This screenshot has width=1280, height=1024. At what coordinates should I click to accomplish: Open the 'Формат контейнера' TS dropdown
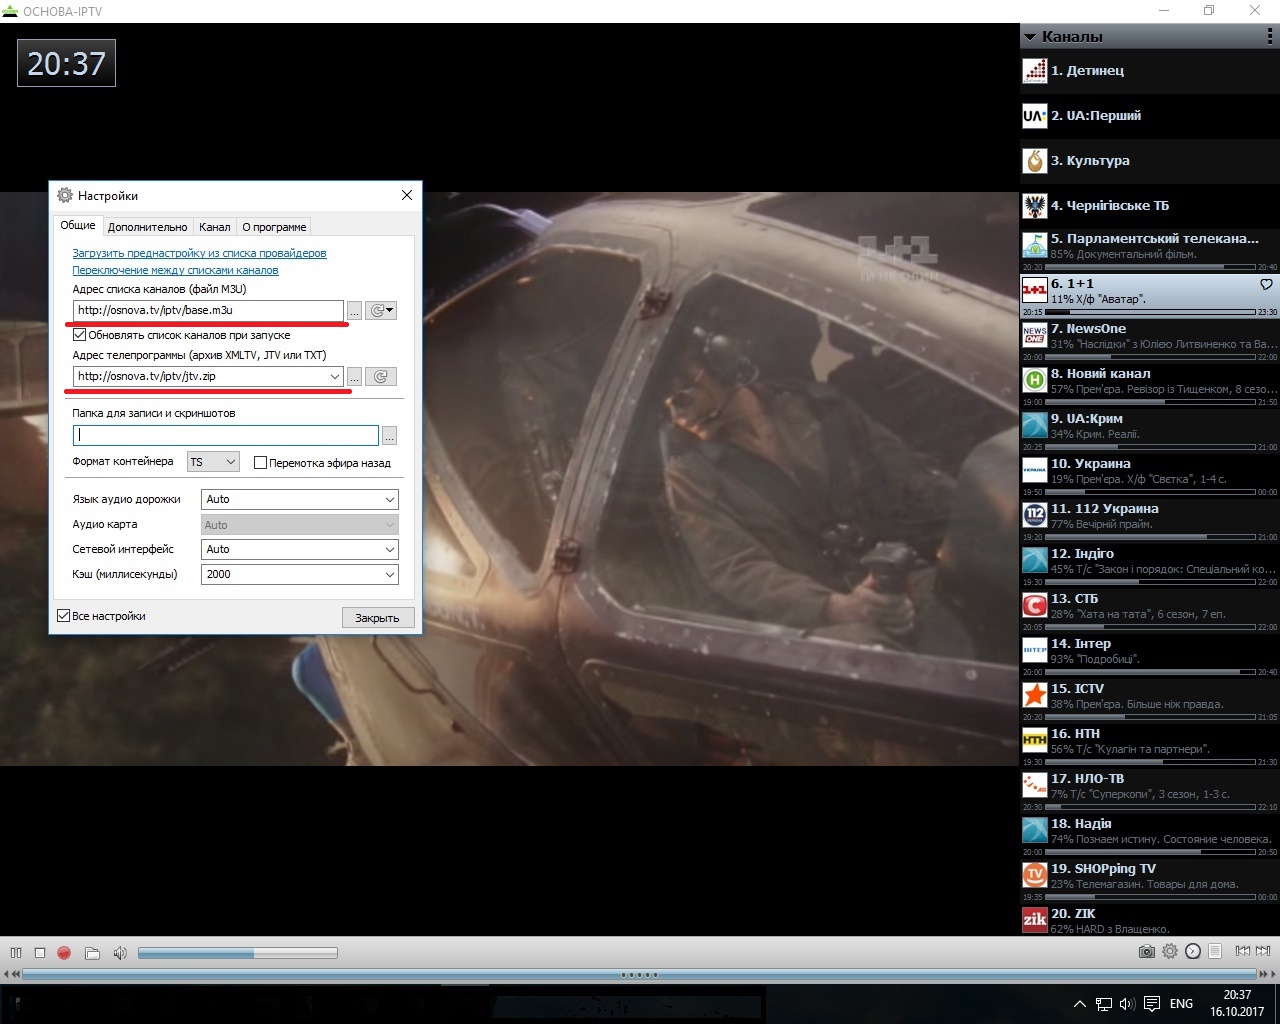[x=213, y=462]
